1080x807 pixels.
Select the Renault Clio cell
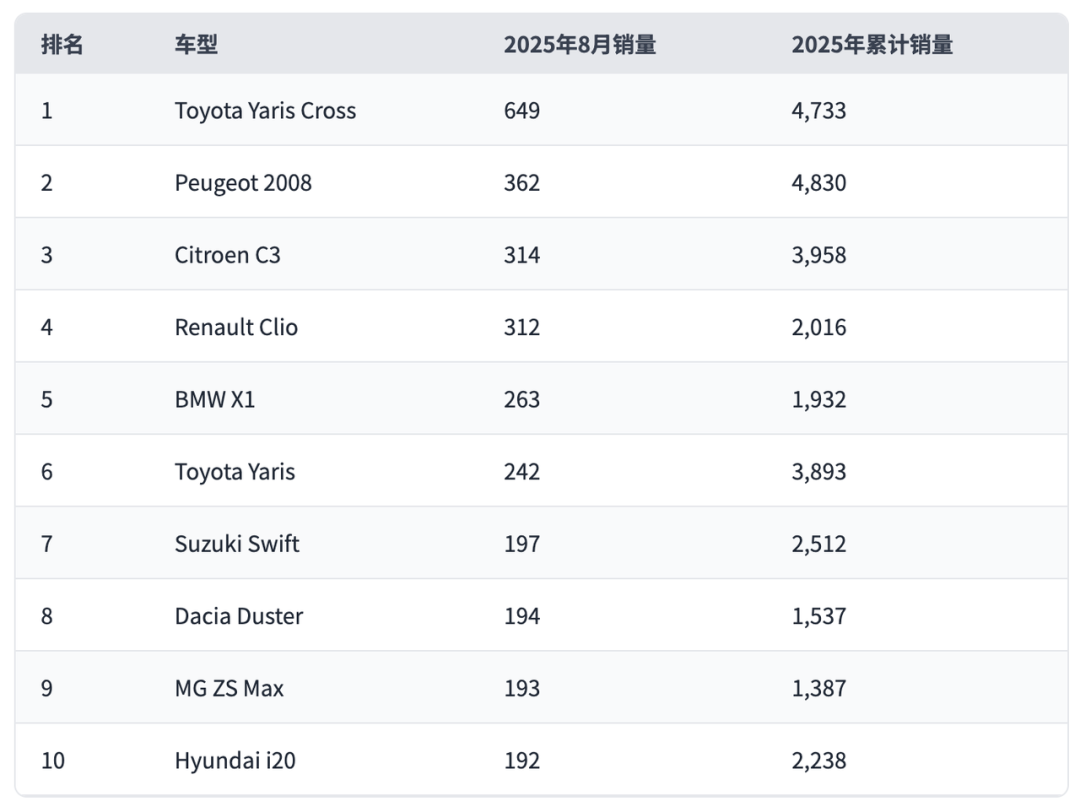click(236, 327)
